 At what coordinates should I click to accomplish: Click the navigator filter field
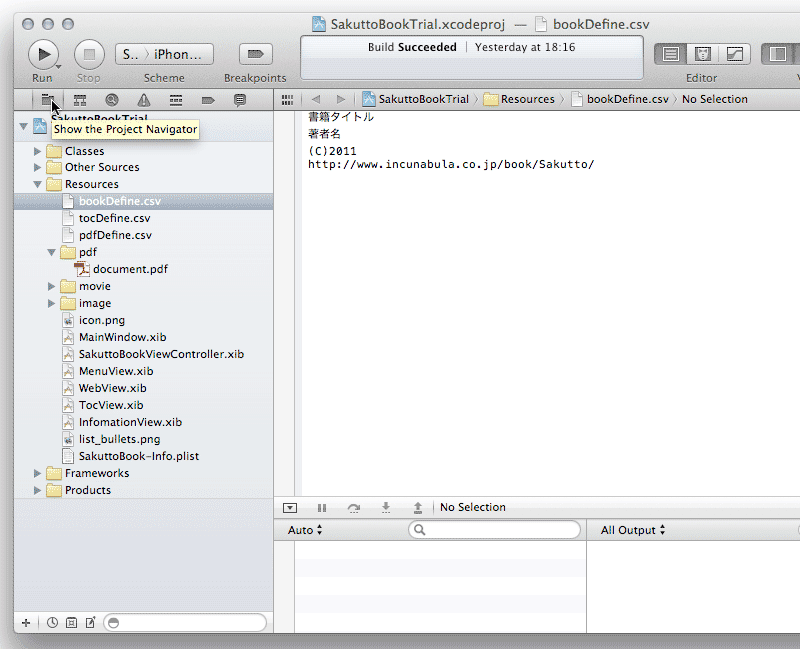tap(185, 622)
